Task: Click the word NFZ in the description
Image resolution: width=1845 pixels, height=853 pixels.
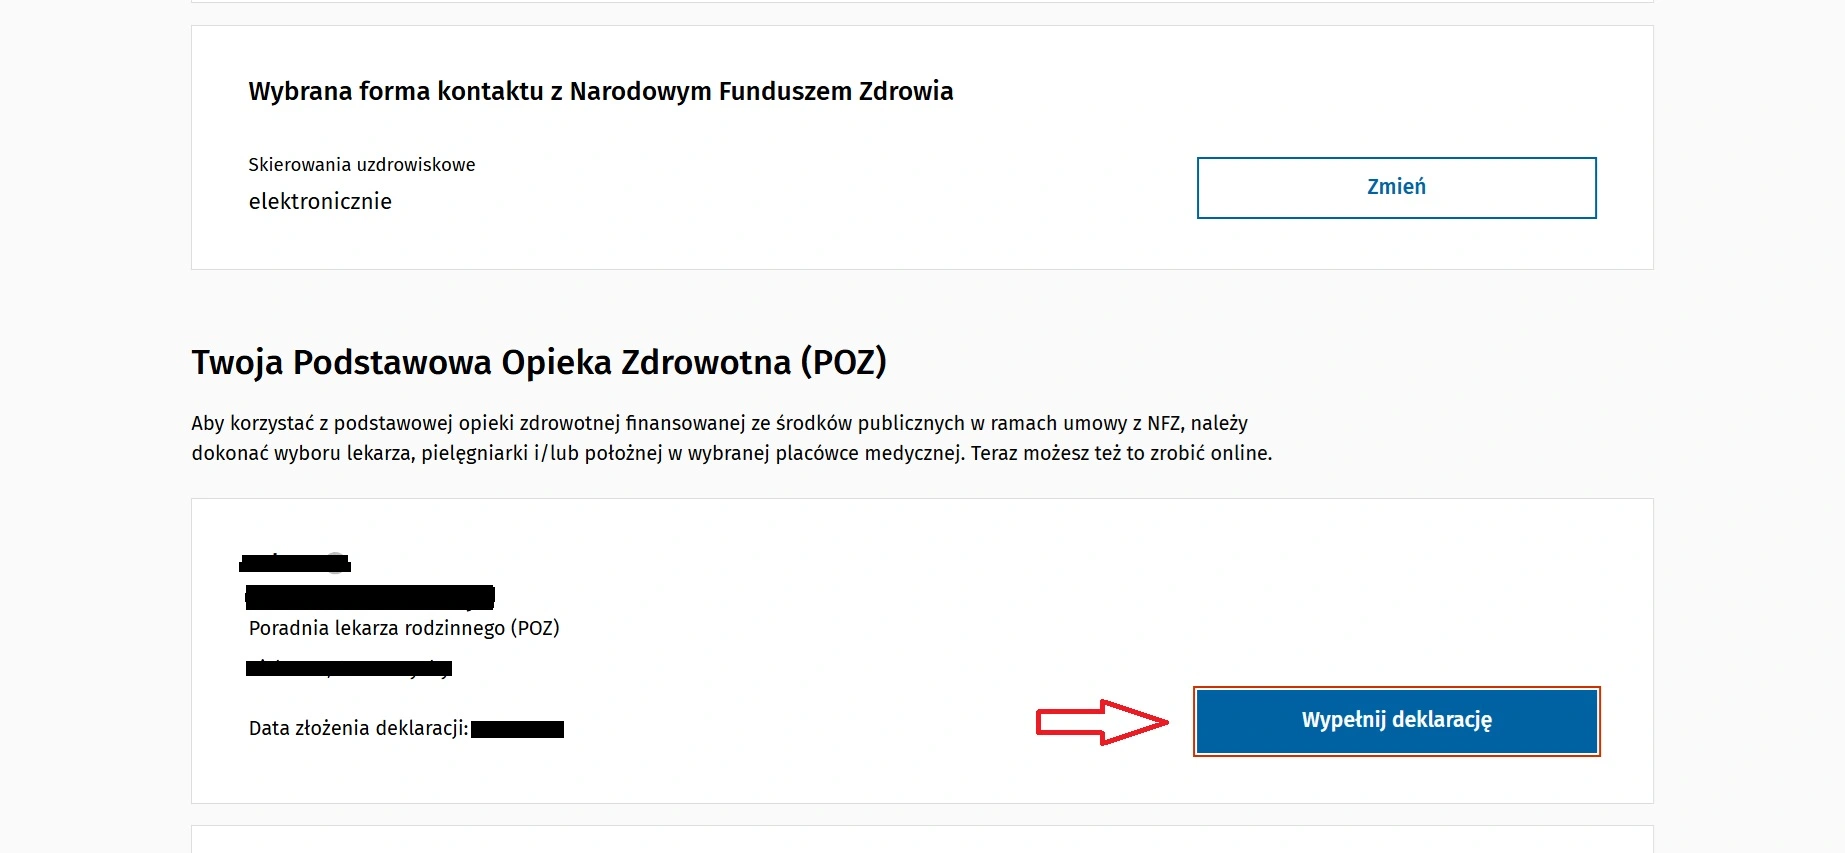Action: [1163, 424]
